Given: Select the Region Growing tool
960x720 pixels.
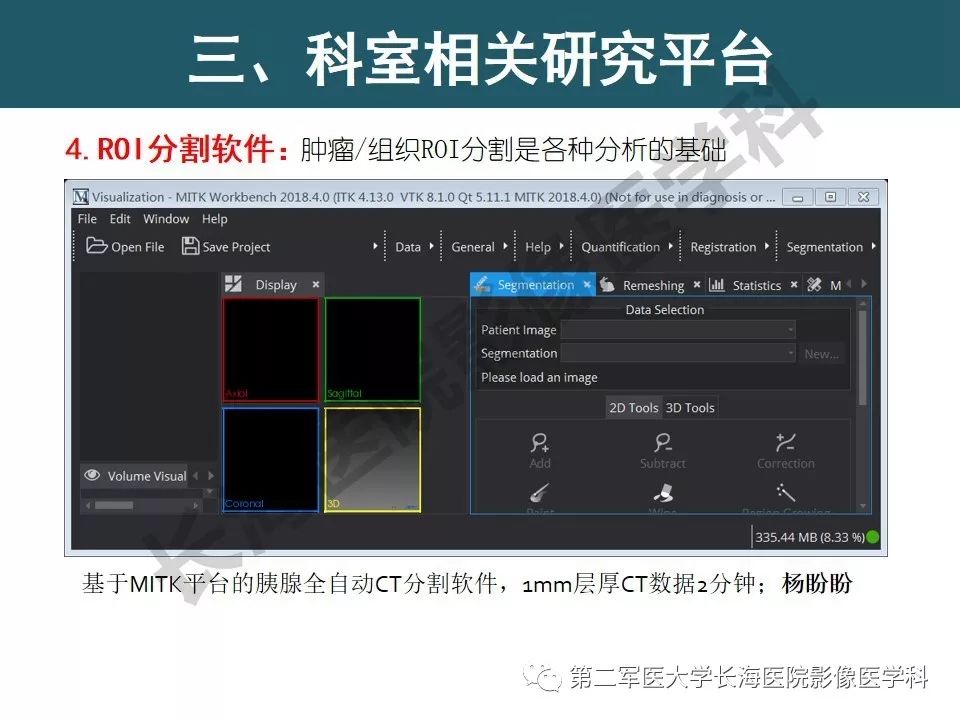Looking at the screenshot, I should [x=786, y=496].
